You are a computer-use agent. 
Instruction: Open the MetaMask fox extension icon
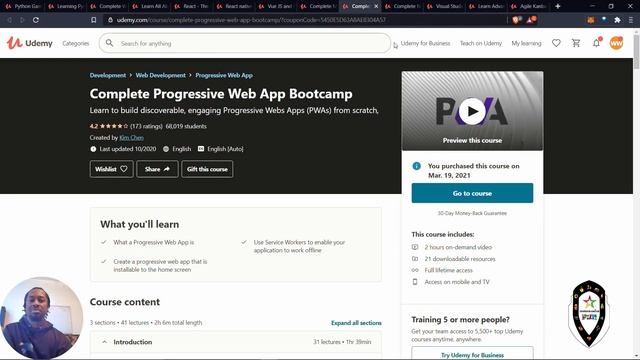click(591, 20)
